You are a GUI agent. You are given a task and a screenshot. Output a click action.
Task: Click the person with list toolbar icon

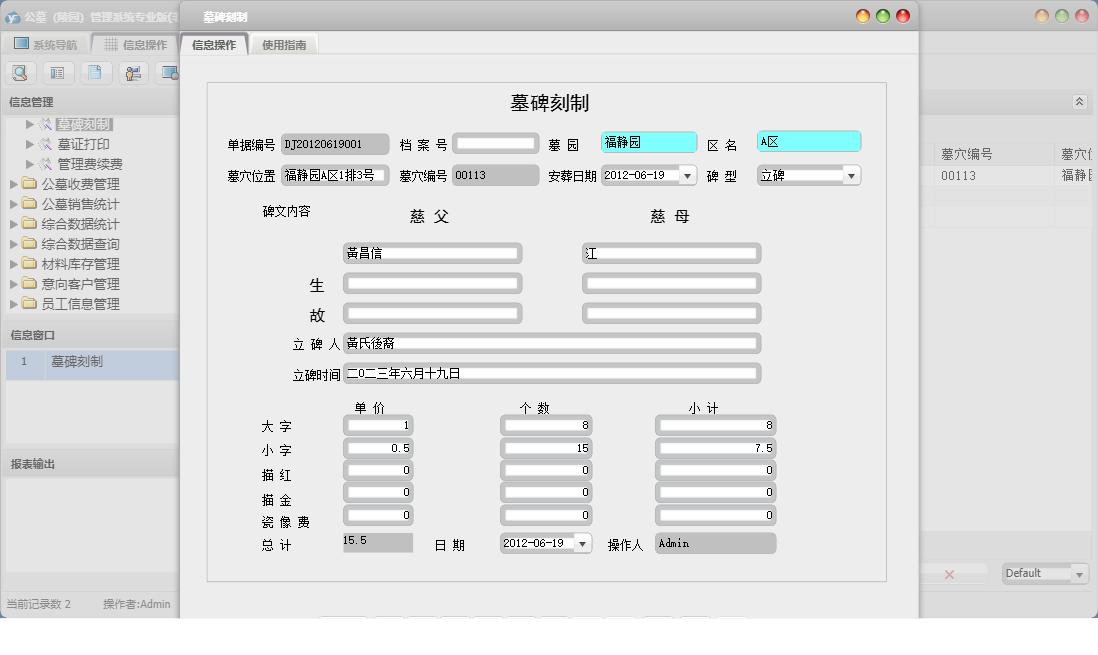coord(132,73)
